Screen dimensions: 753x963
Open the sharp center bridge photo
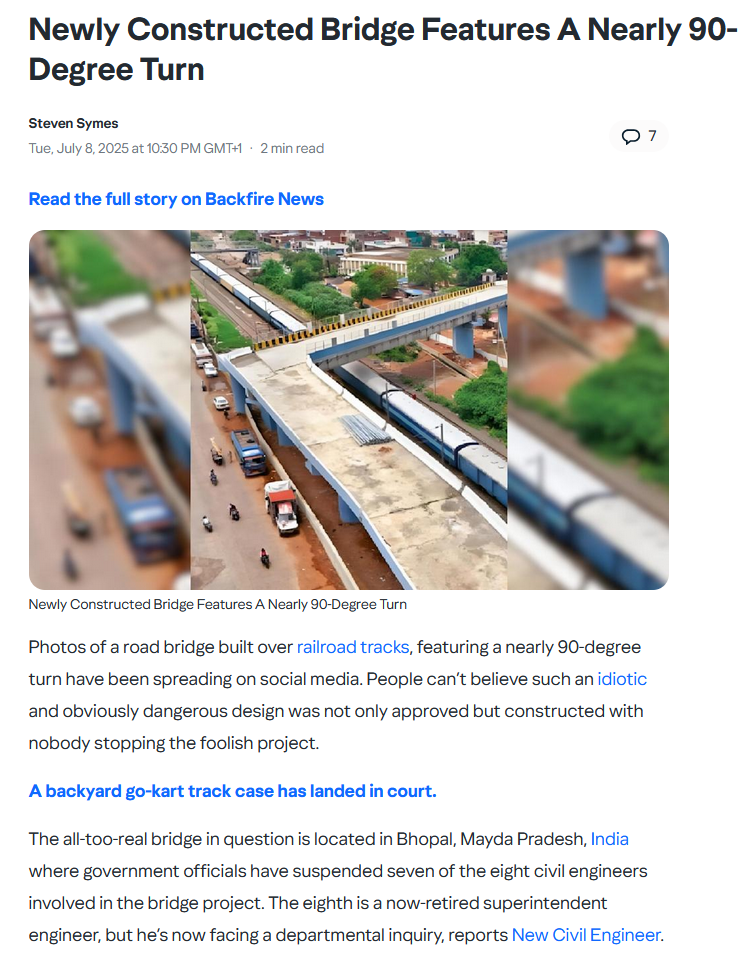tap(349, 410)
